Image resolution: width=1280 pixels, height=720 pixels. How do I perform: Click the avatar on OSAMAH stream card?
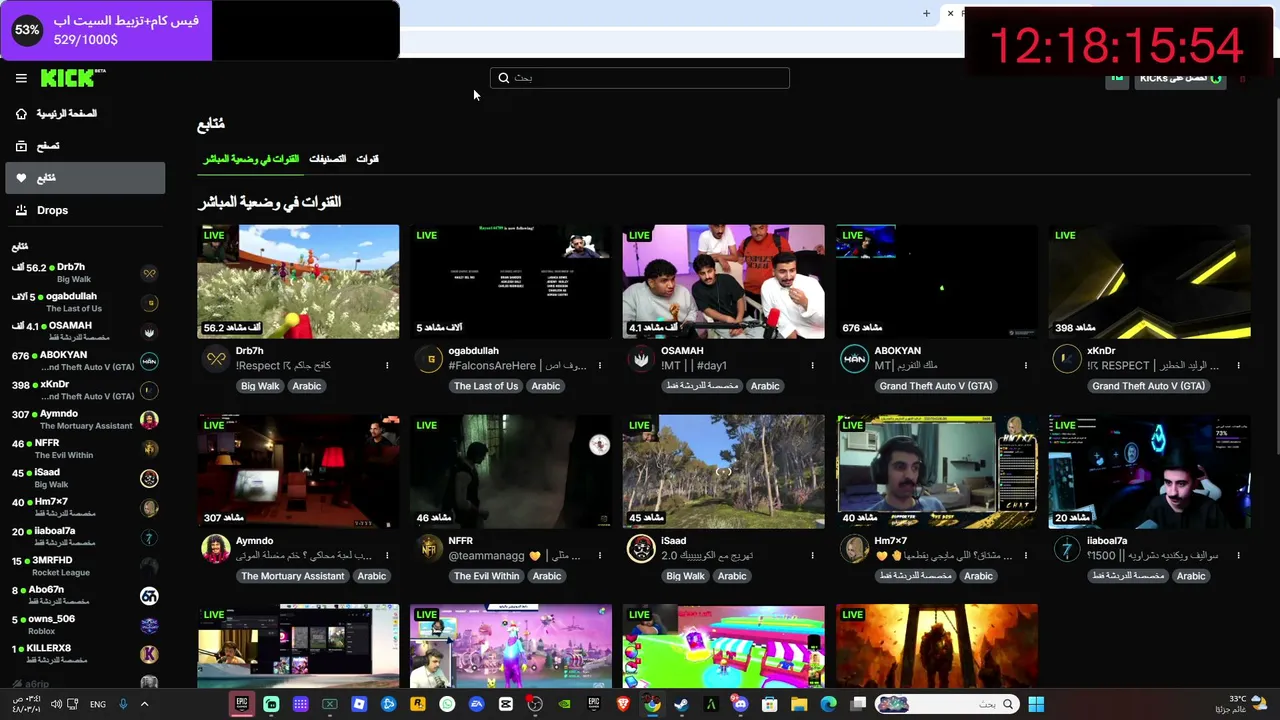(641, 359)
